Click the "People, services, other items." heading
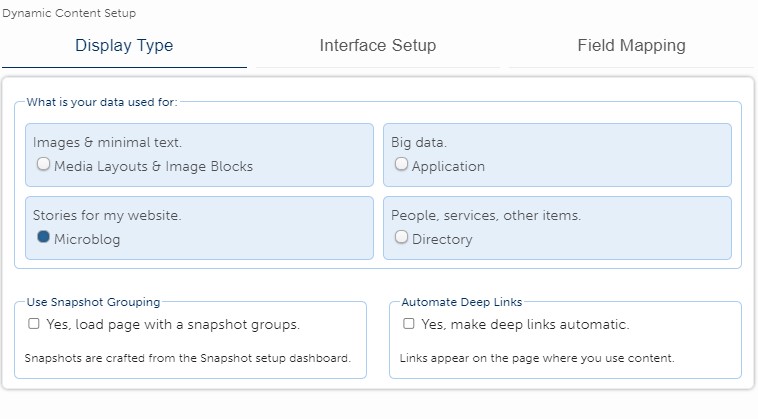 pyautogui.click(x=486, y=215)
